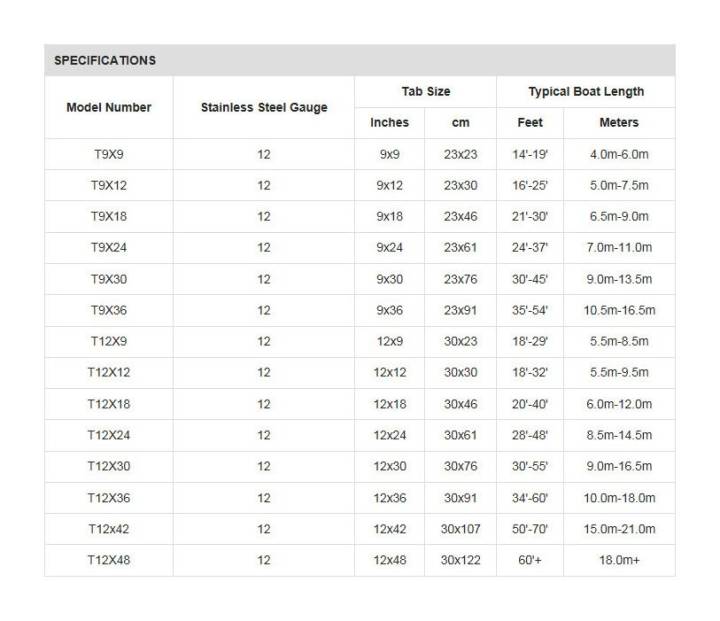The width and height of the screenshot is (720, 621).
Task: Click model number T9X24
Action: tap(109, 248)
